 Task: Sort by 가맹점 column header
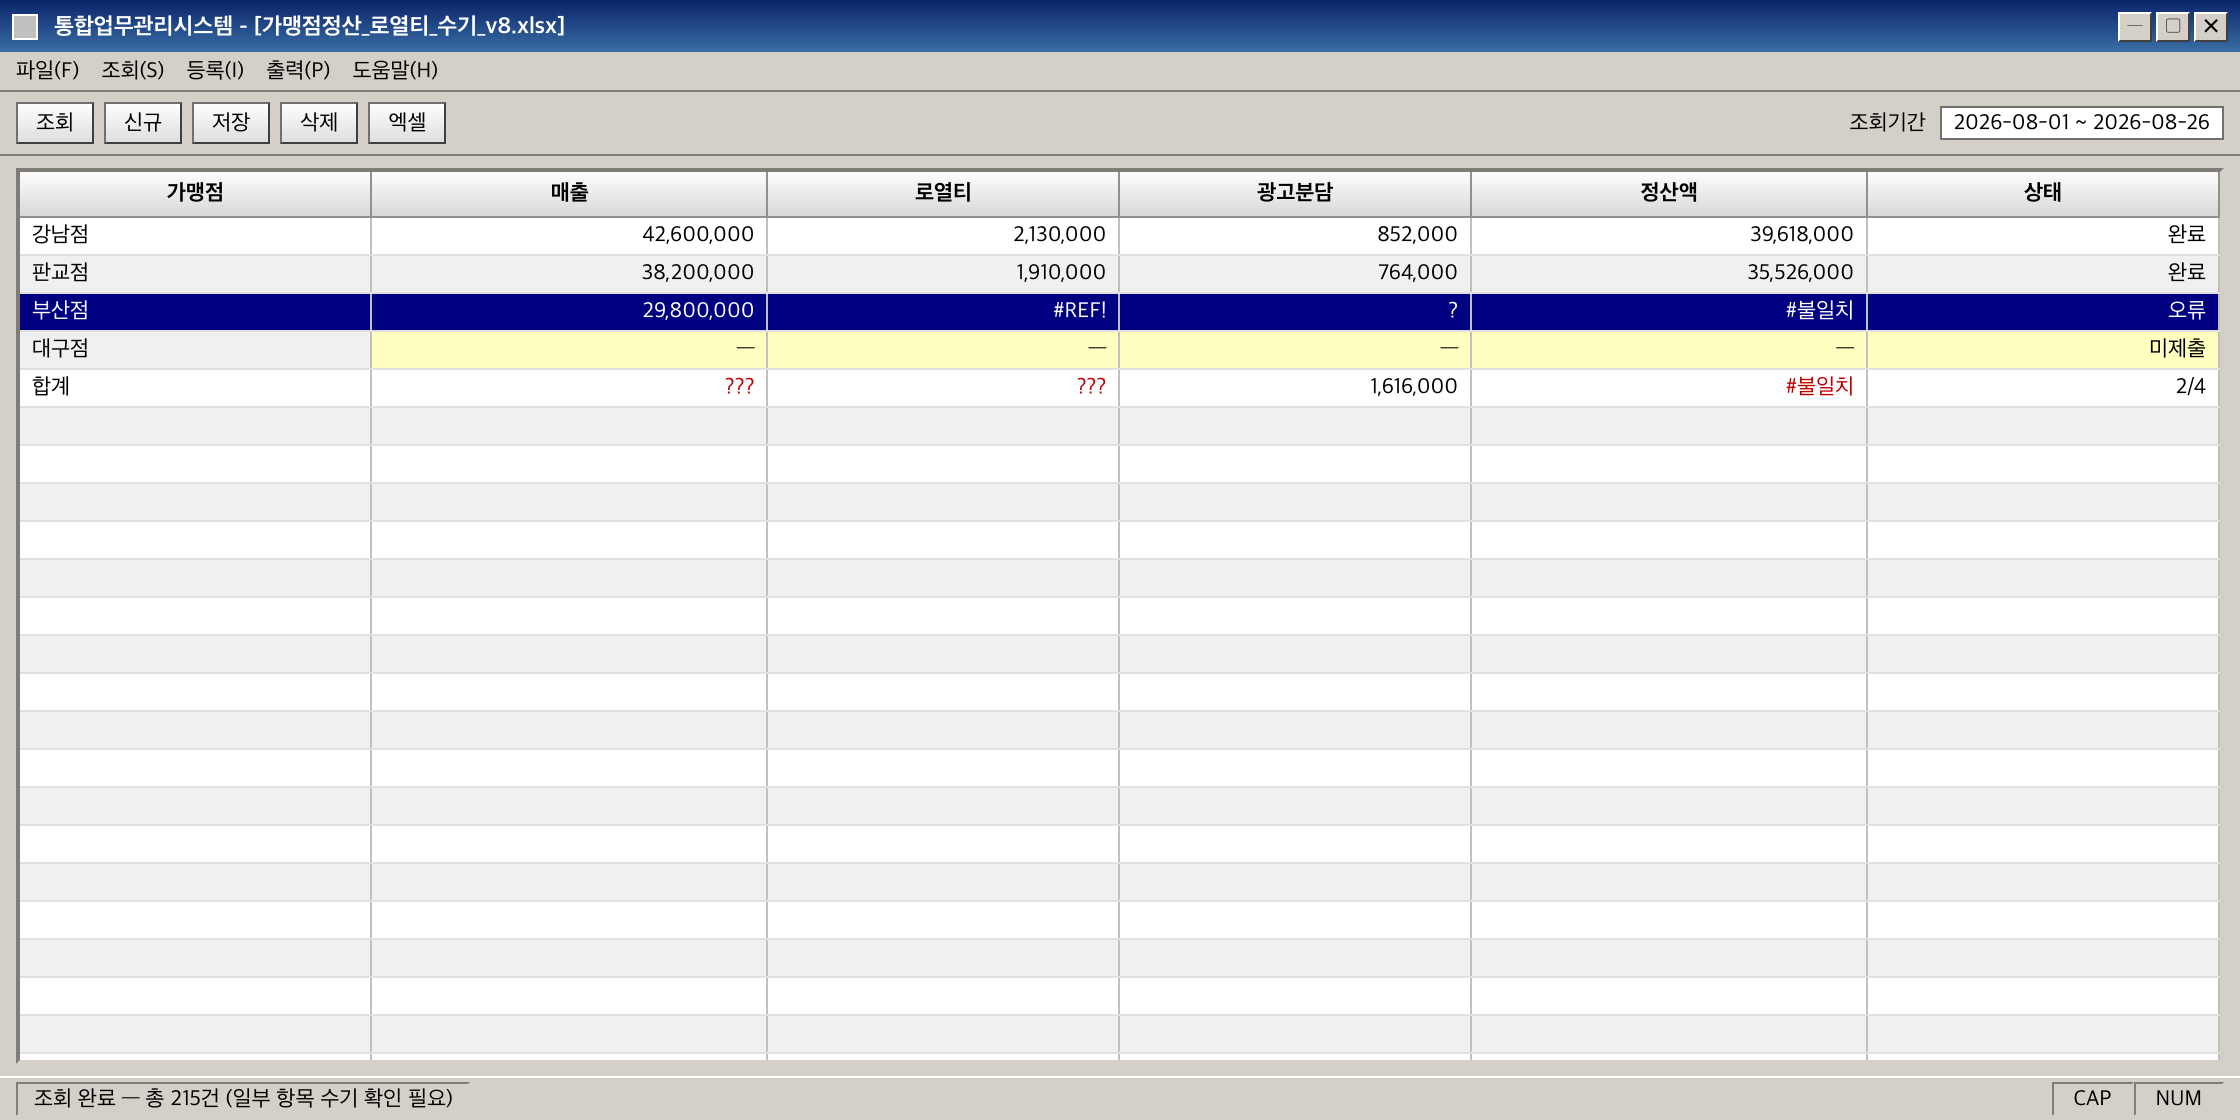tap(195, 193)
